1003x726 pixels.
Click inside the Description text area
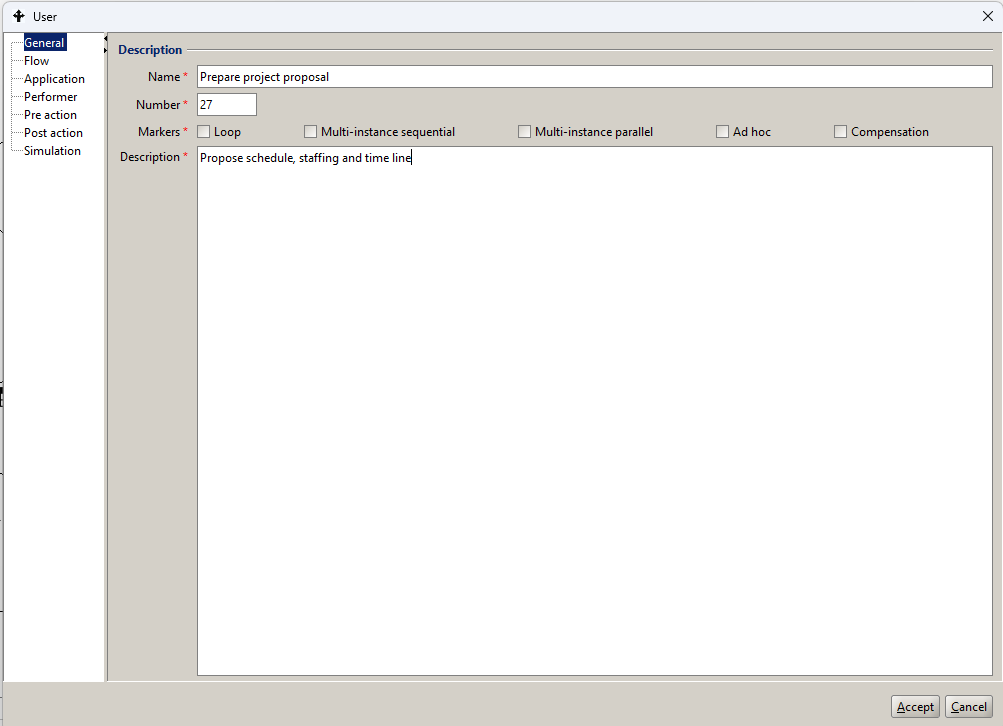click(x=594, y=410)
